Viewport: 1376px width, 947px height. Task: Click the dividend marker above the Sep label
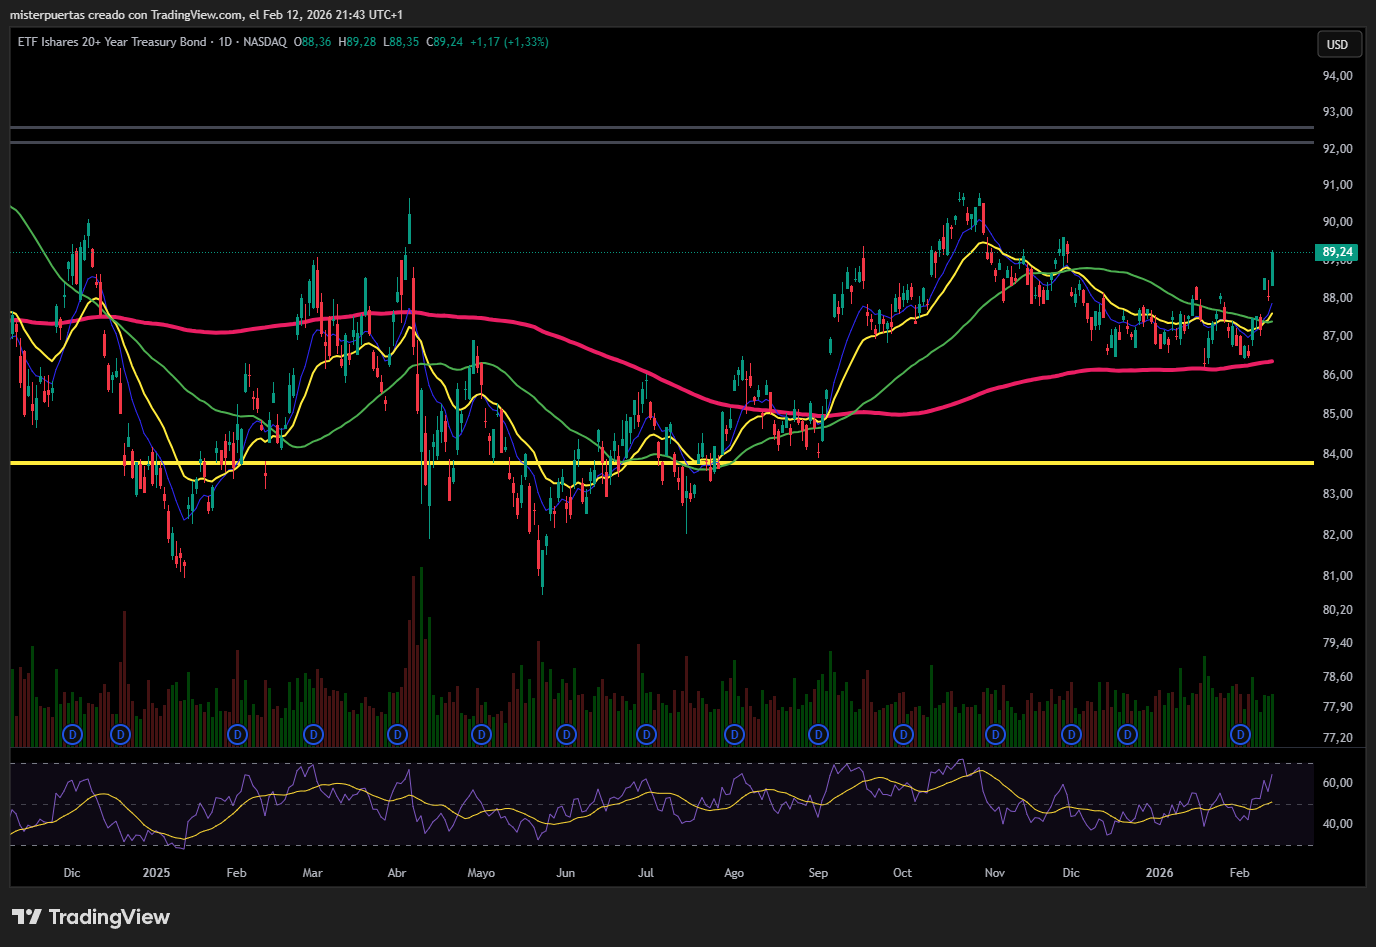[819, 734]
